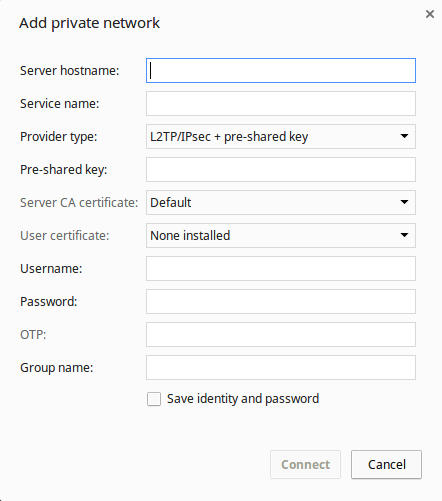The height and width of the screenshot is (501, 442).
Task: Click the 'Server CA certificate:' label
Action: [79, 203]
